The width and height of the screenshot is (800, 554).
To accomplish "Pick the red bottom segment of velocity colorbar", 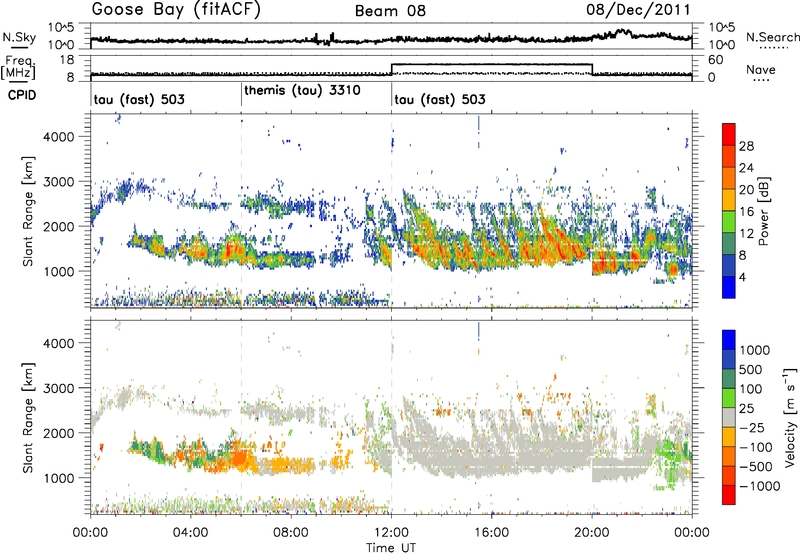I will 729,495.
